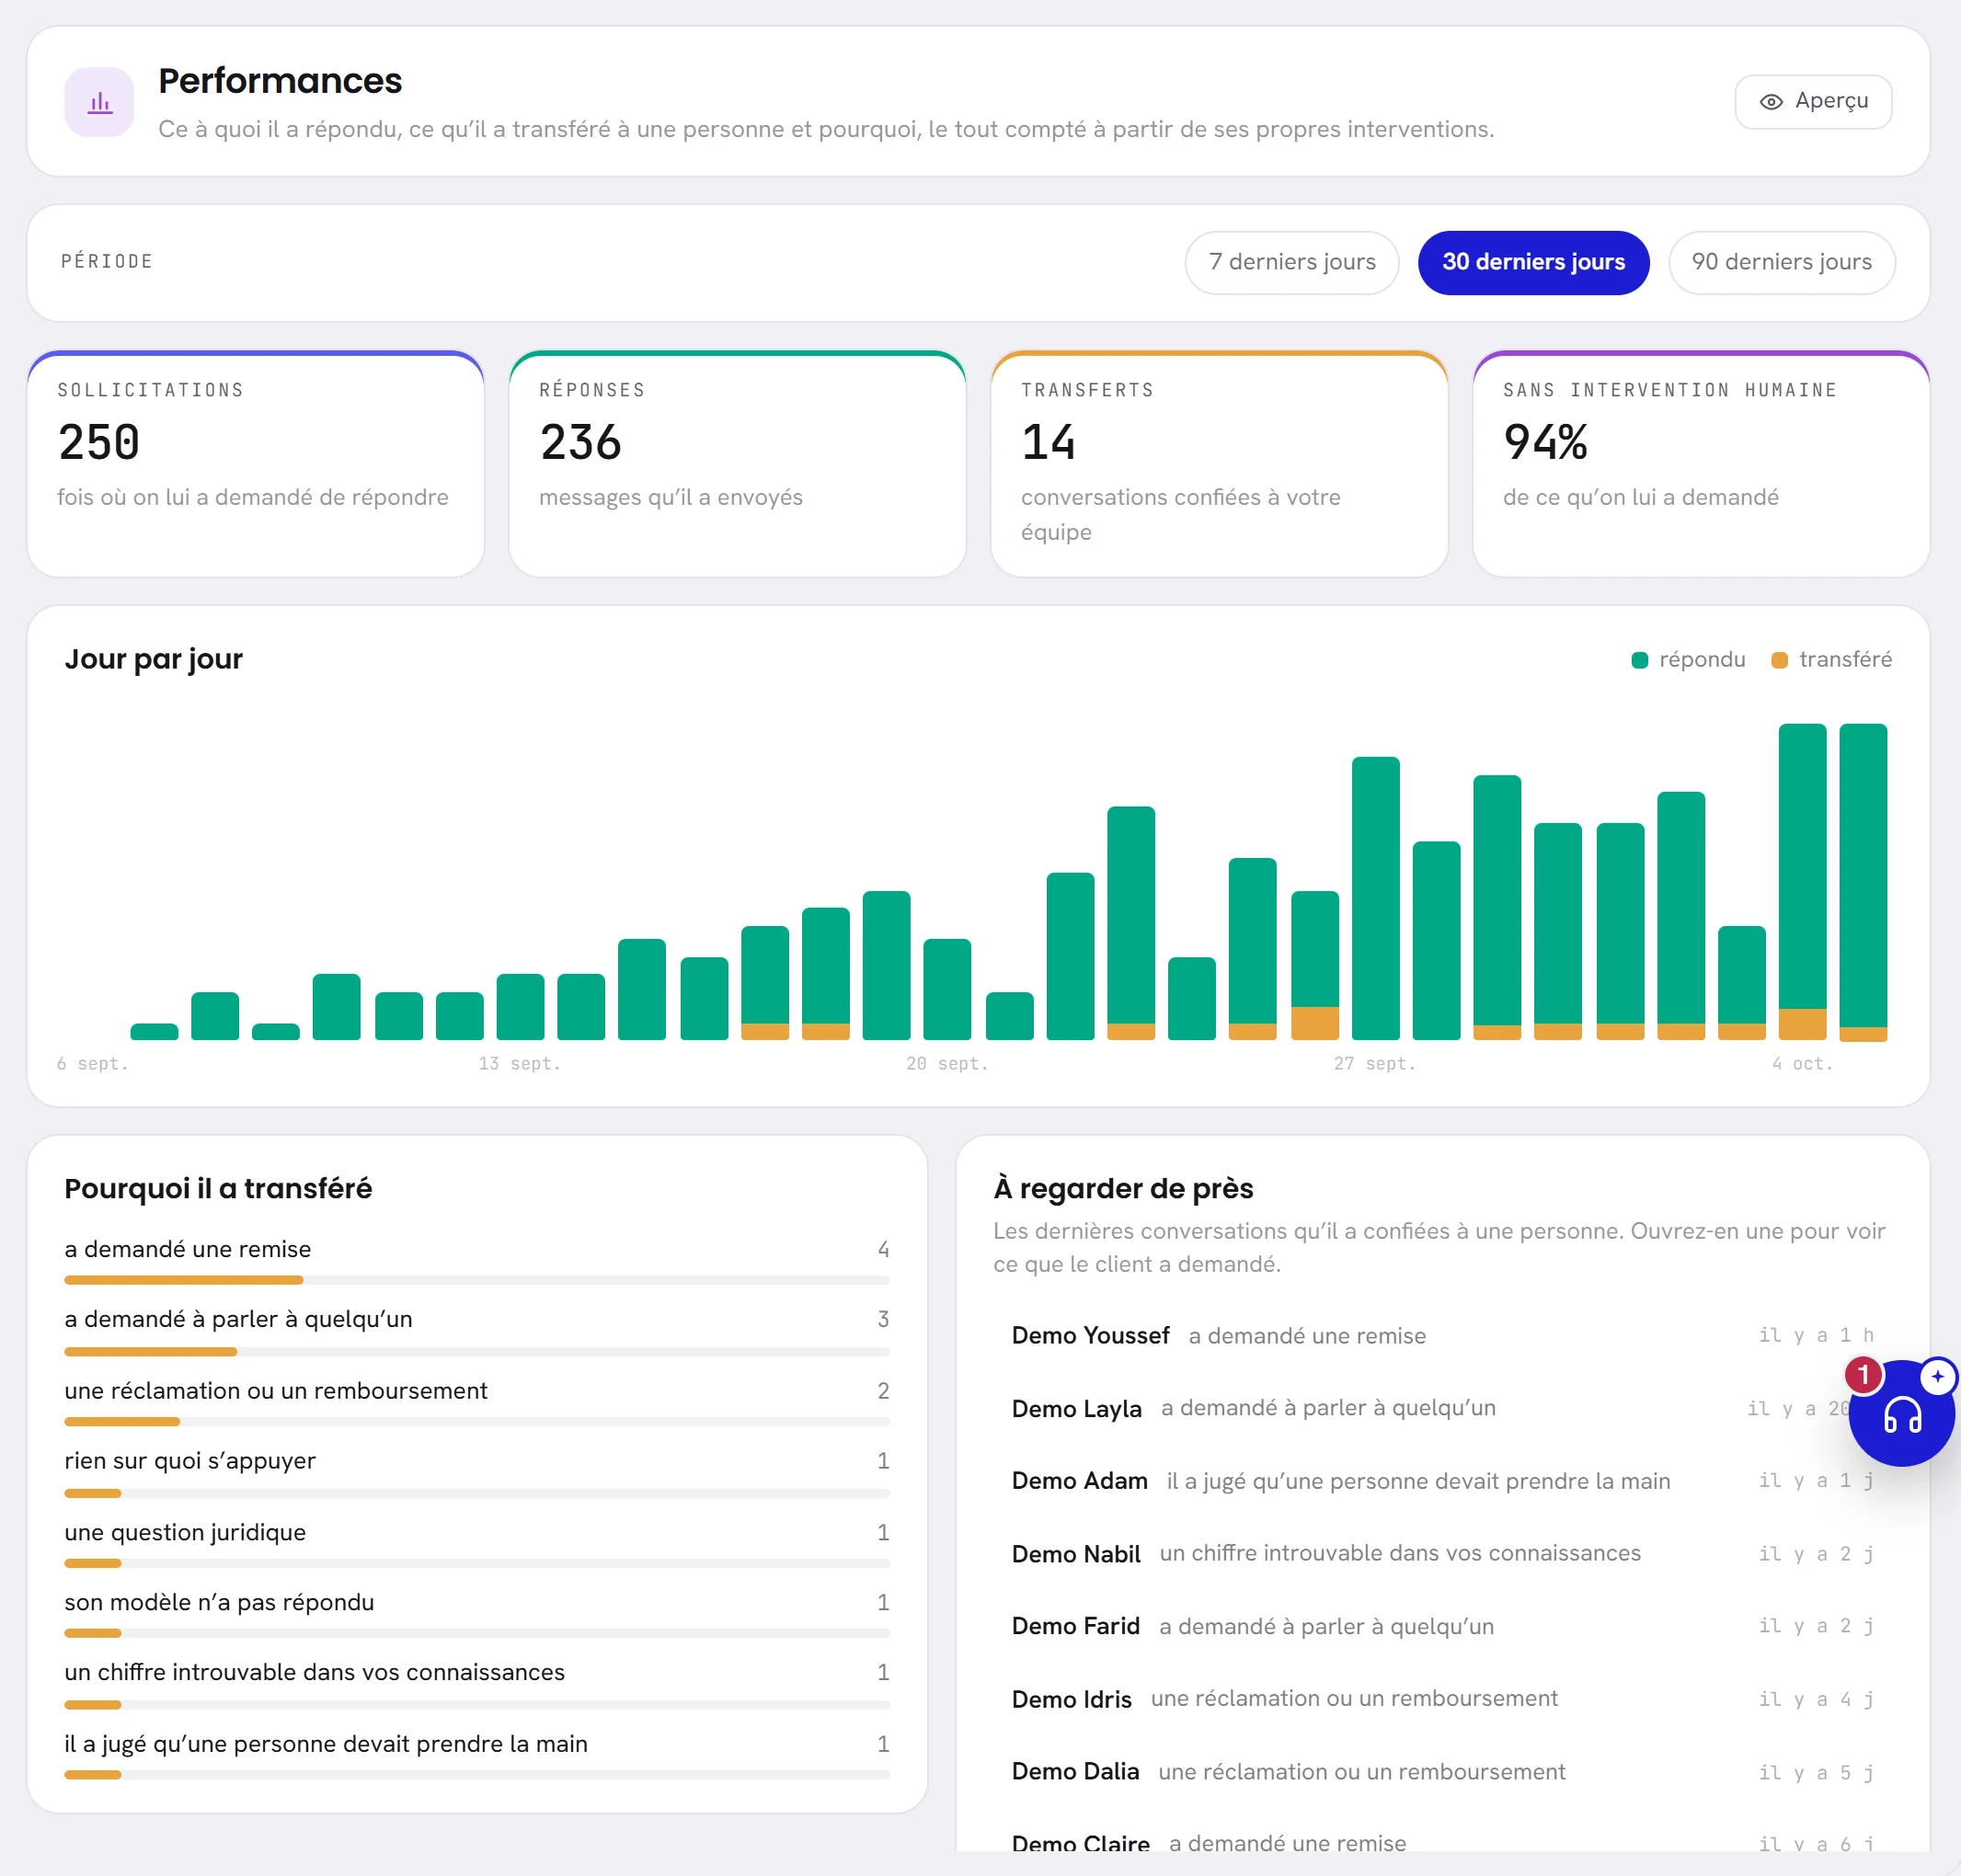The height and width of the screenshot is (1876, 1961).
Task: Open Demo Dalia conversation row
Action: (1442, 1772)
